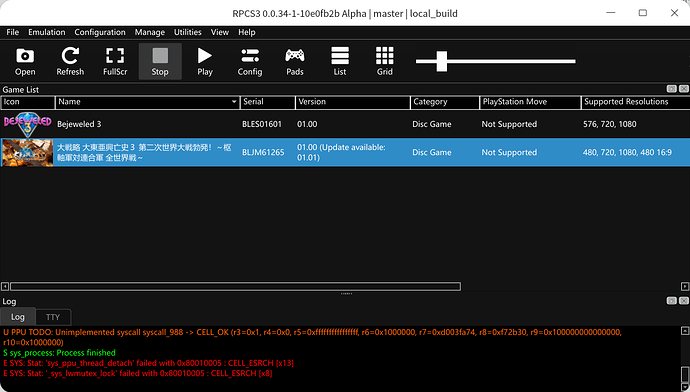Switch game view to List

pyautogui.click(x=340, y=62)
